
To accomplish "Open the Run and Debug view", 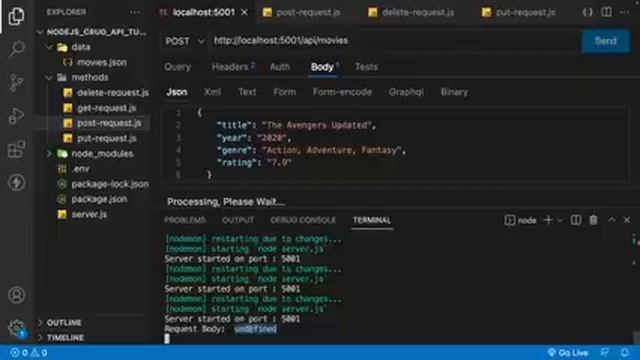I will pyautogui.click(x=16, y=116).
